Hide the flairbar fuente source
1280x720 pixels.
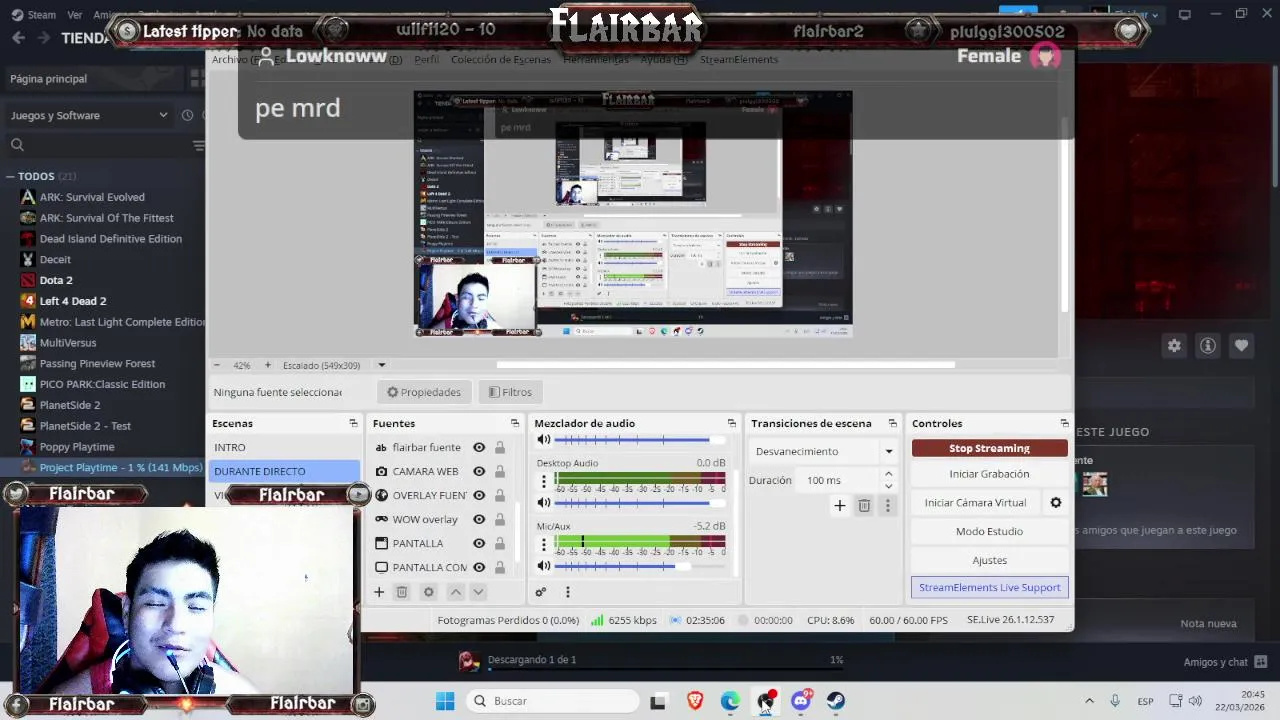click(479, 448)
